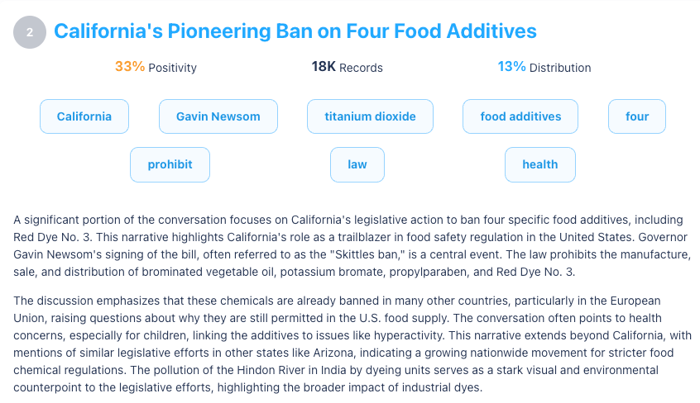The width and height of the screenshot is (700, 403).
Task: Click the titanium dioxide tag
Action: pos(370,116)
